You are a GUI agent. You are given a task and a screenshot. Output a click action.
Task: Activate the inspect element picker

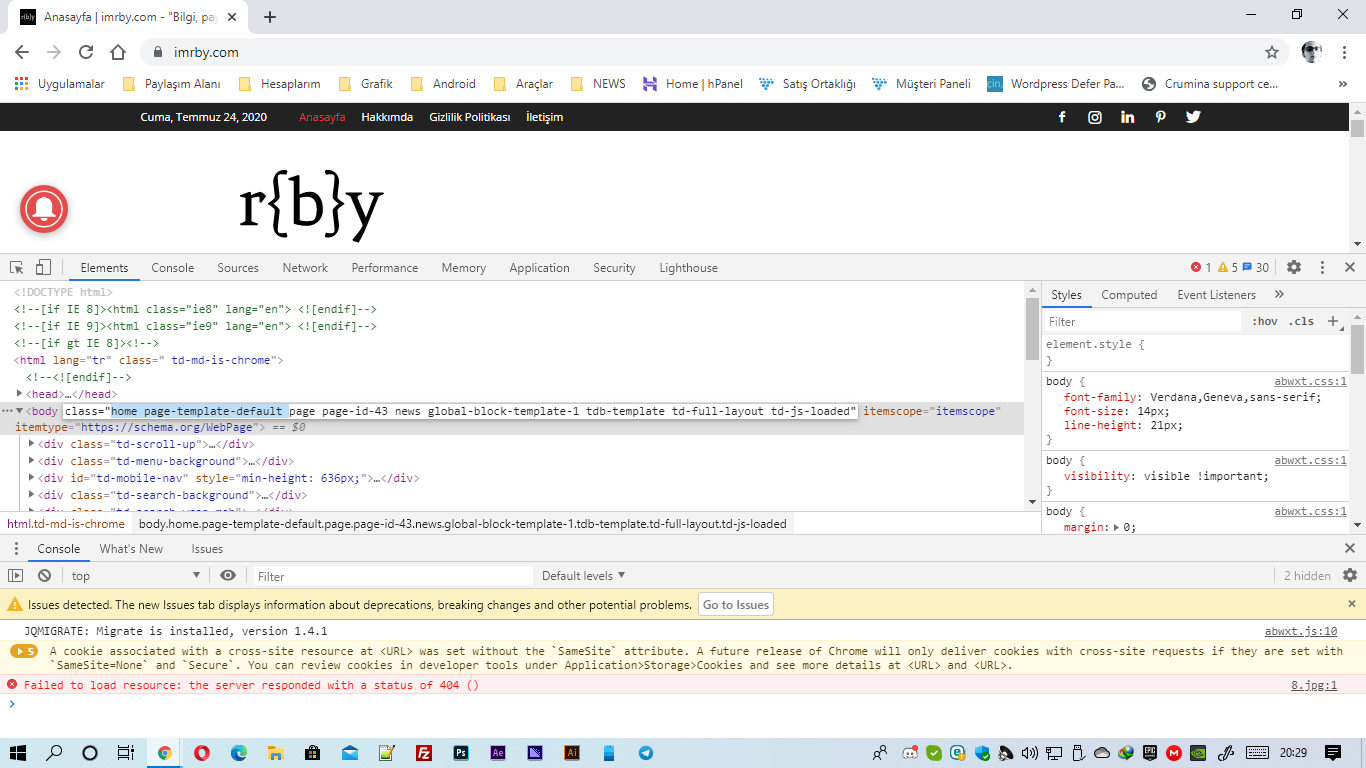(x=17, y=268)
